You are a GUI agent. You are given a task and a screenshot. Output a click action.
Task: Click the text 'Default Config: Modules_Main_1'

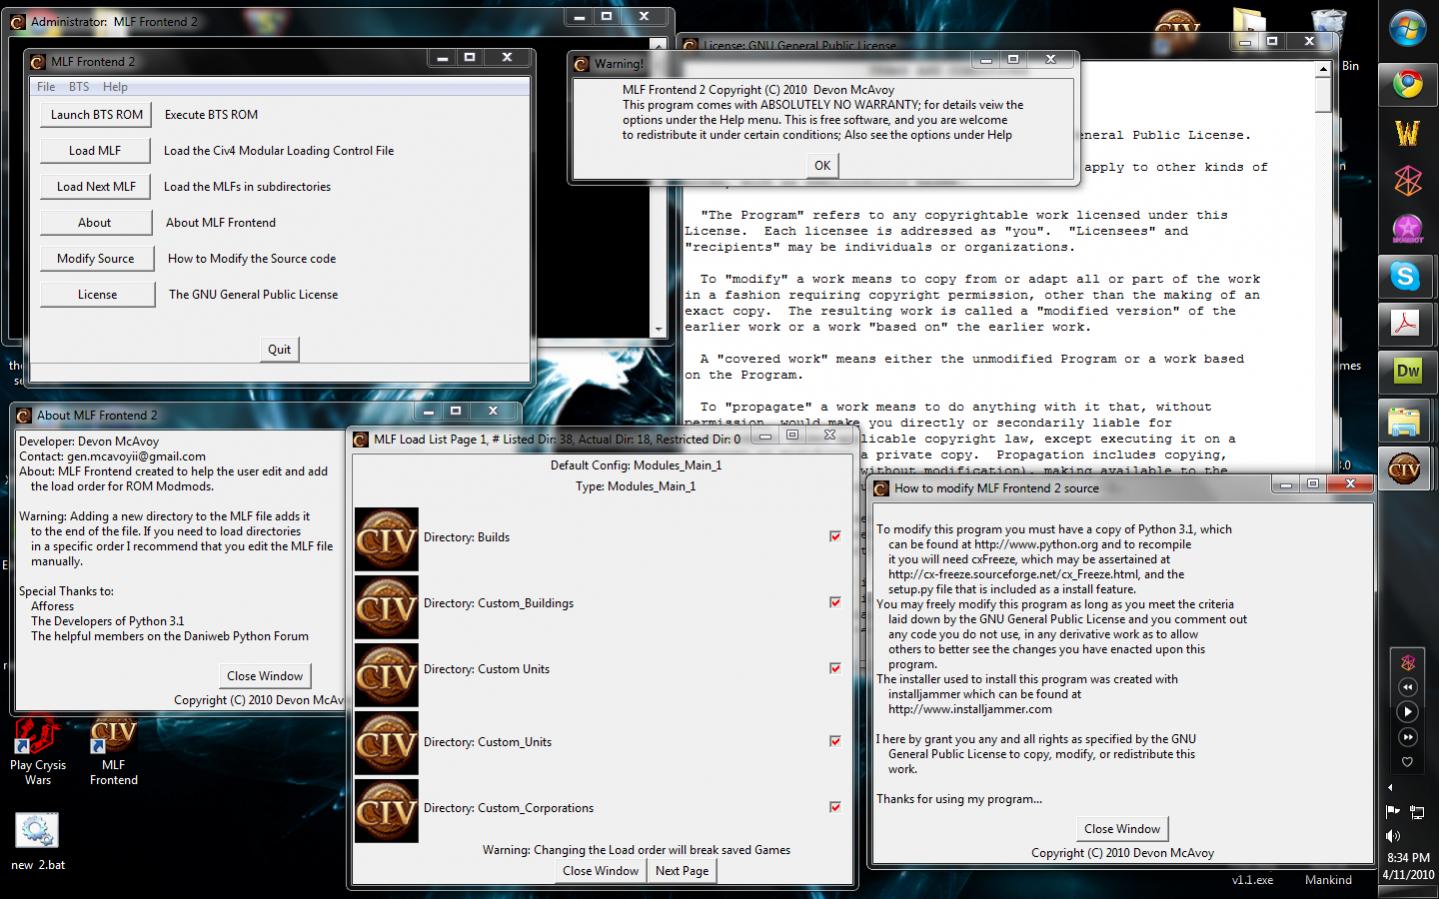(635, 466)
